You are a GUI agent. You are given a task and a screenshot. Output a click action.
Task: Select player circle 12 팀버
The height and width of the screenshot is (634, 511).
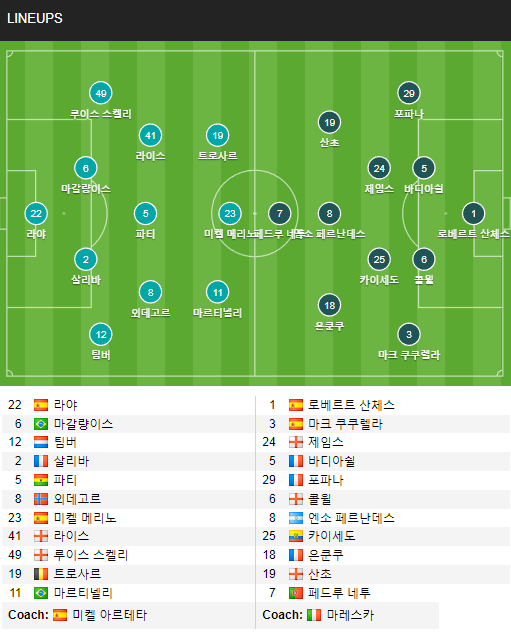point(101,334)
